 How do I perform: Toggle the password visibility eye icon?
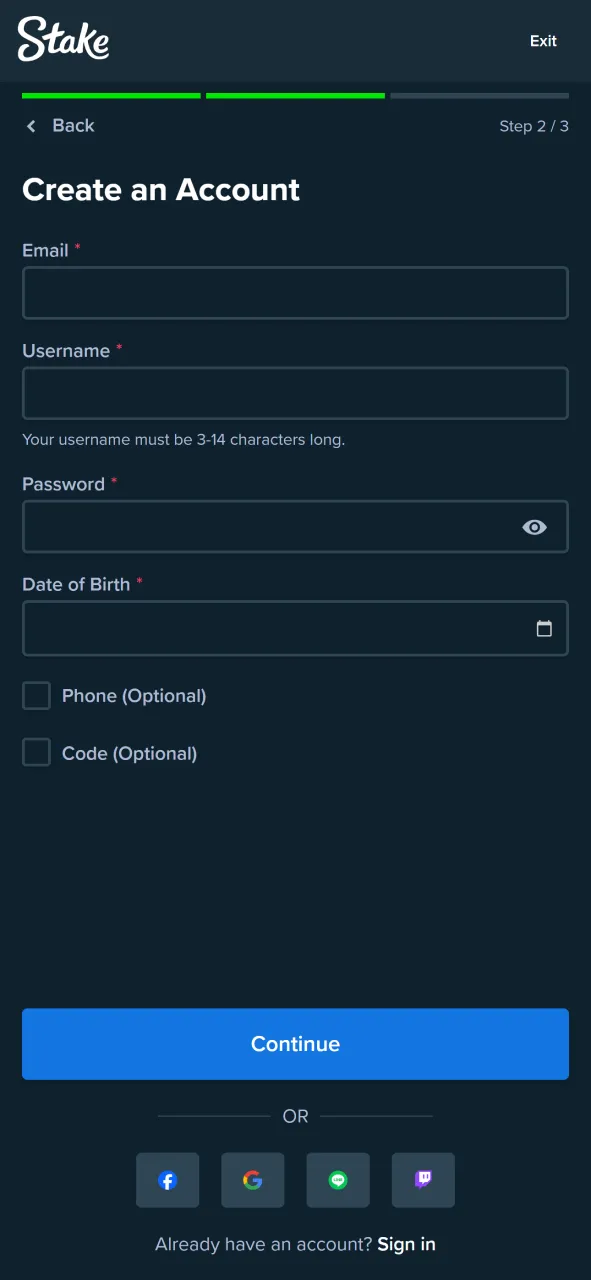534,527
